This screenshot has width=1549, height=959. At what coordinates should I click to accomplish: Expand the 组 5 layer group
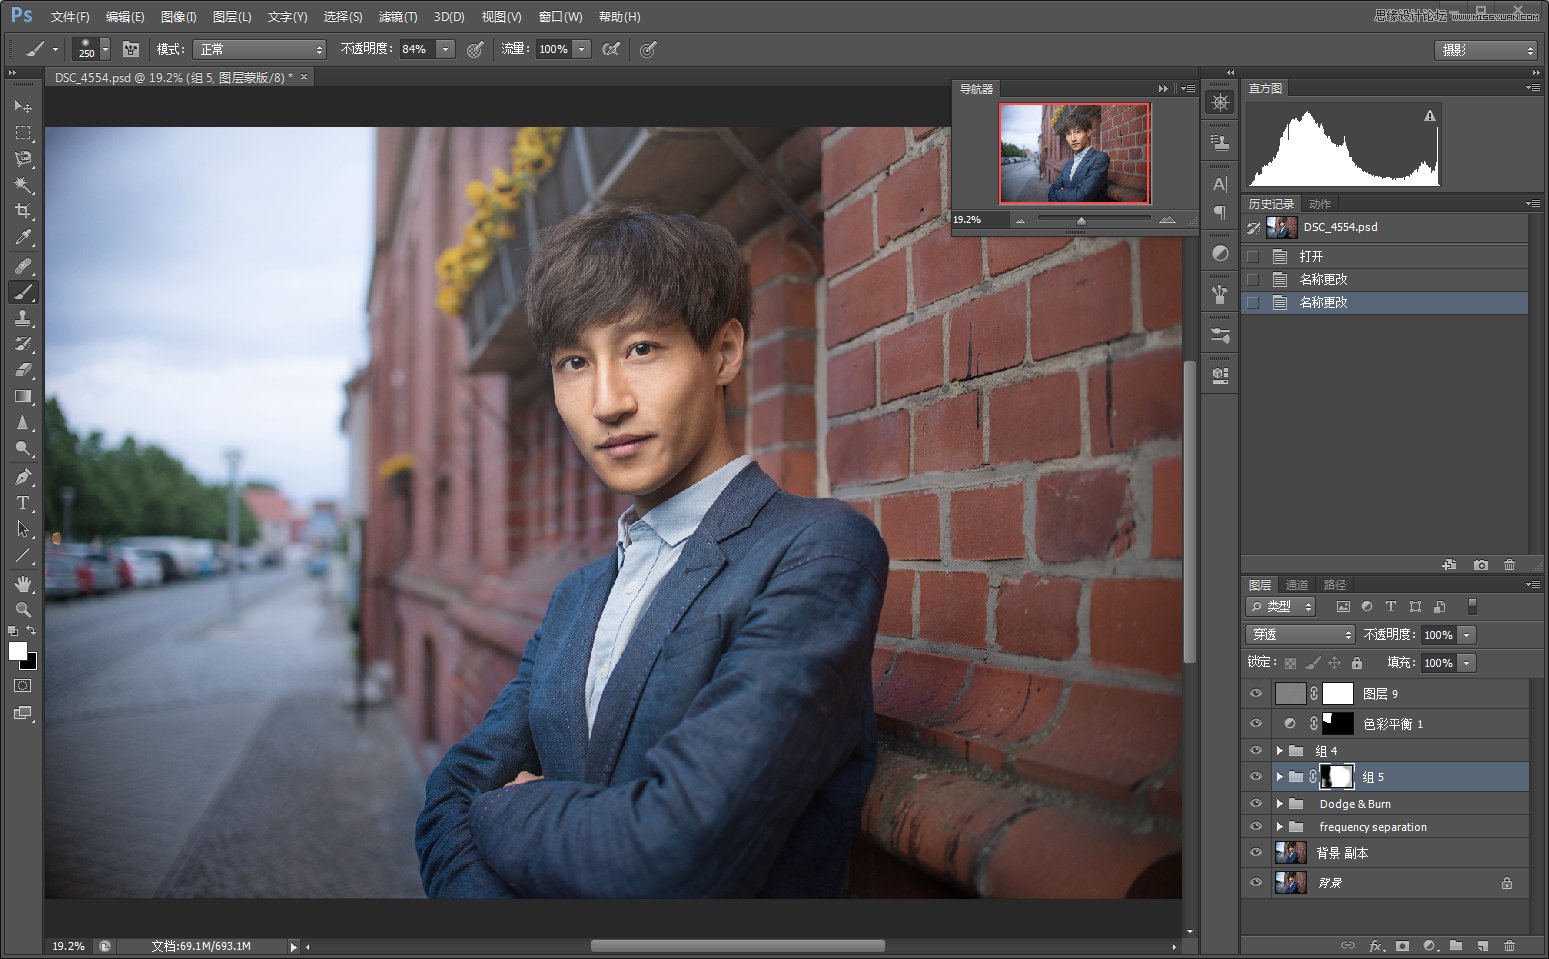[x=1280, y=777]
